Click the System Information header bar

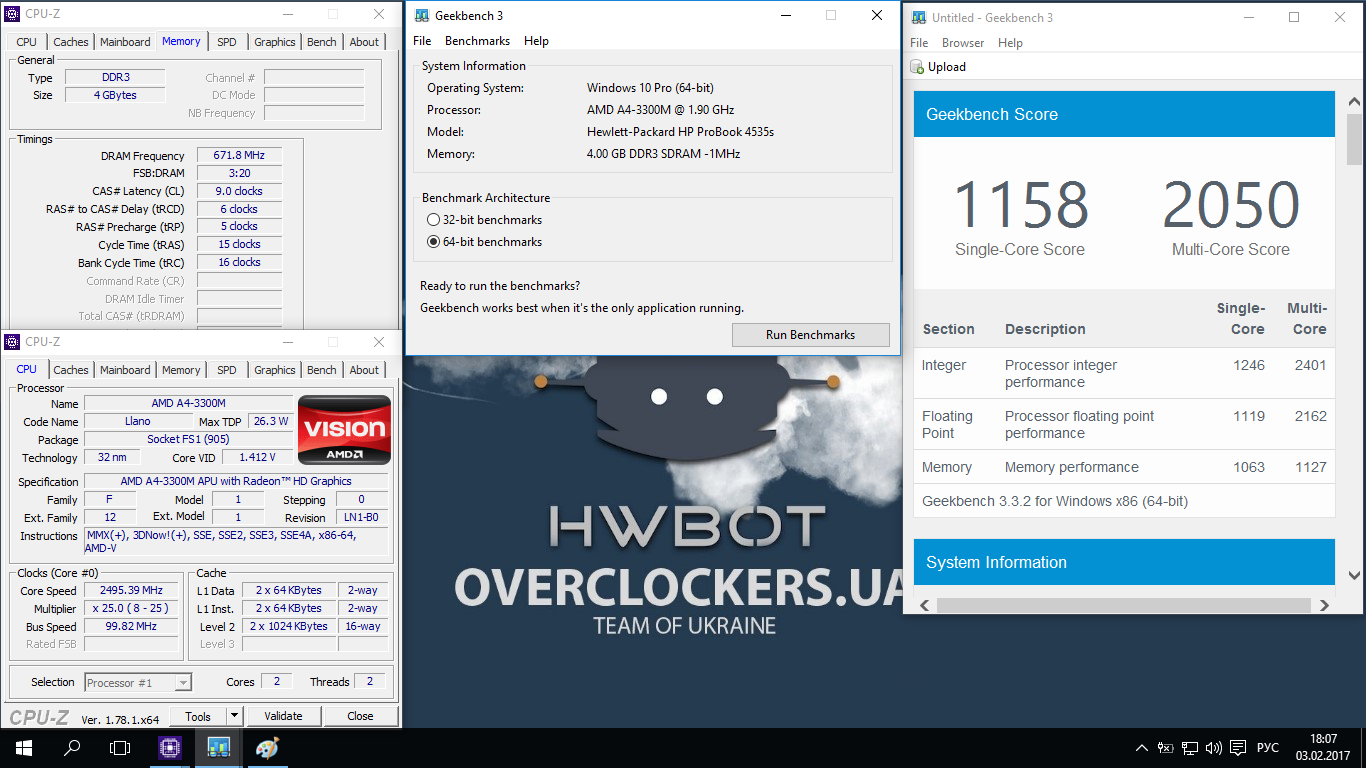click(x=1124, y=562)
